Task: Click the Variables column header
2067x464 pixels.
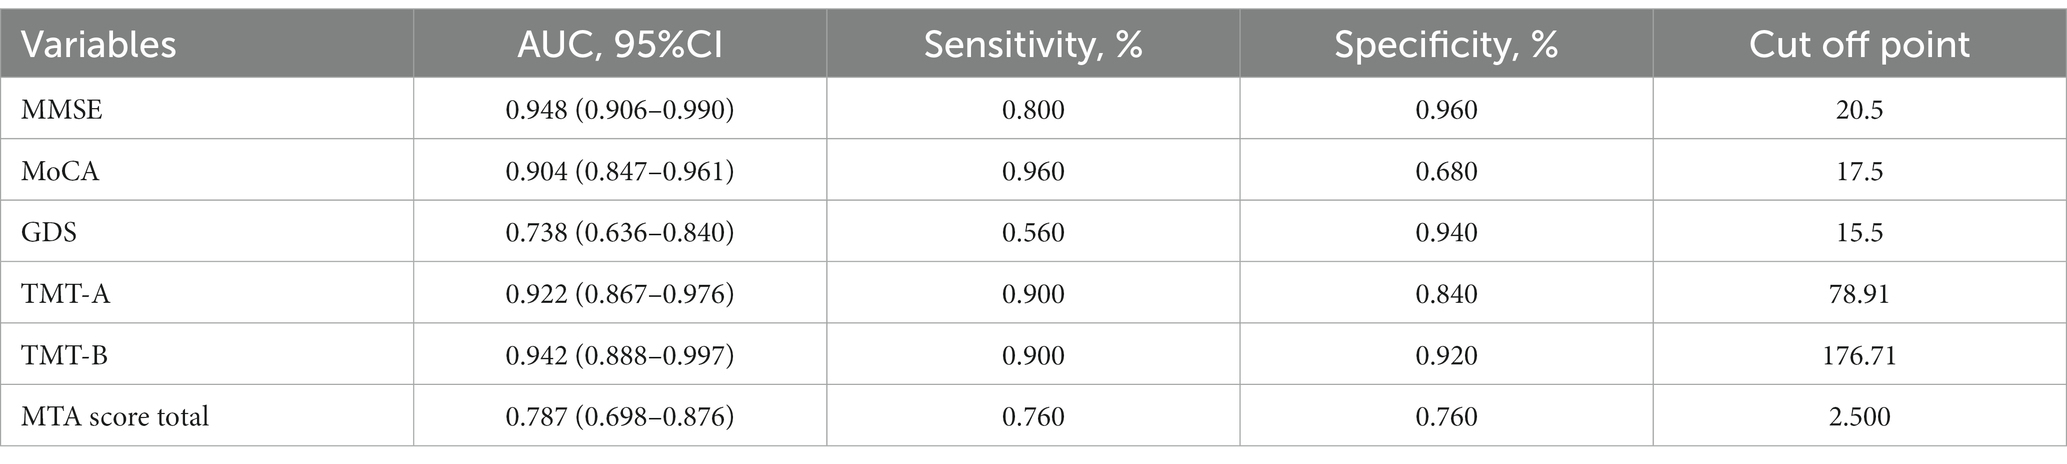Action: pyautogui.click(x=99, y=45)
